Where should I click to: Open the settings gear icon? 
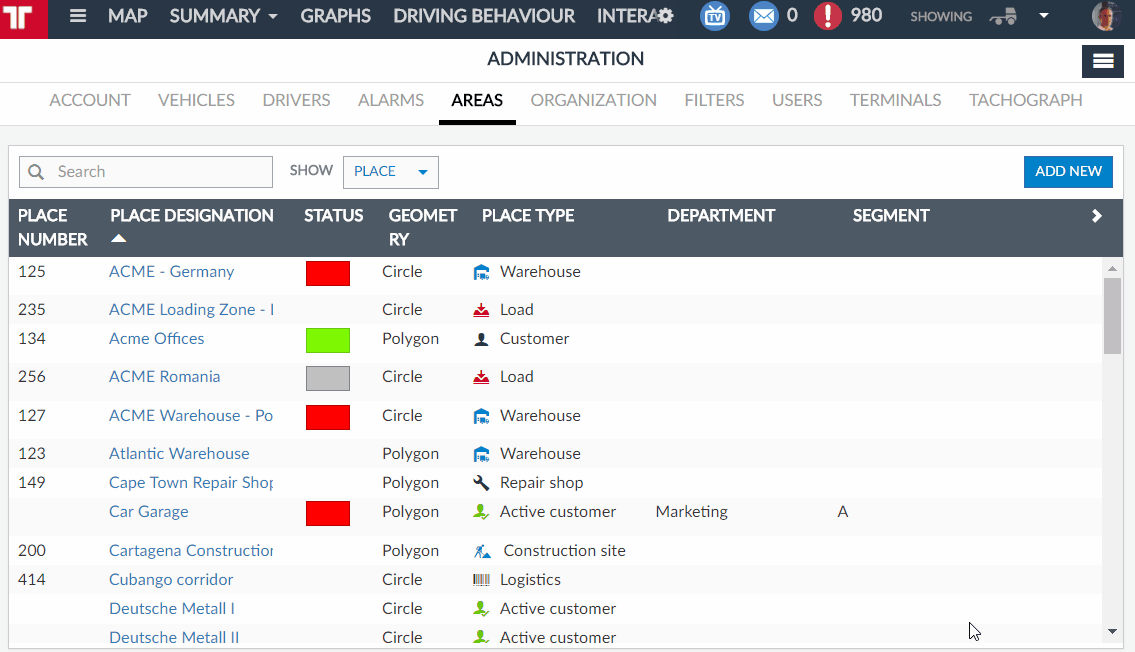[x=665, y=16]
